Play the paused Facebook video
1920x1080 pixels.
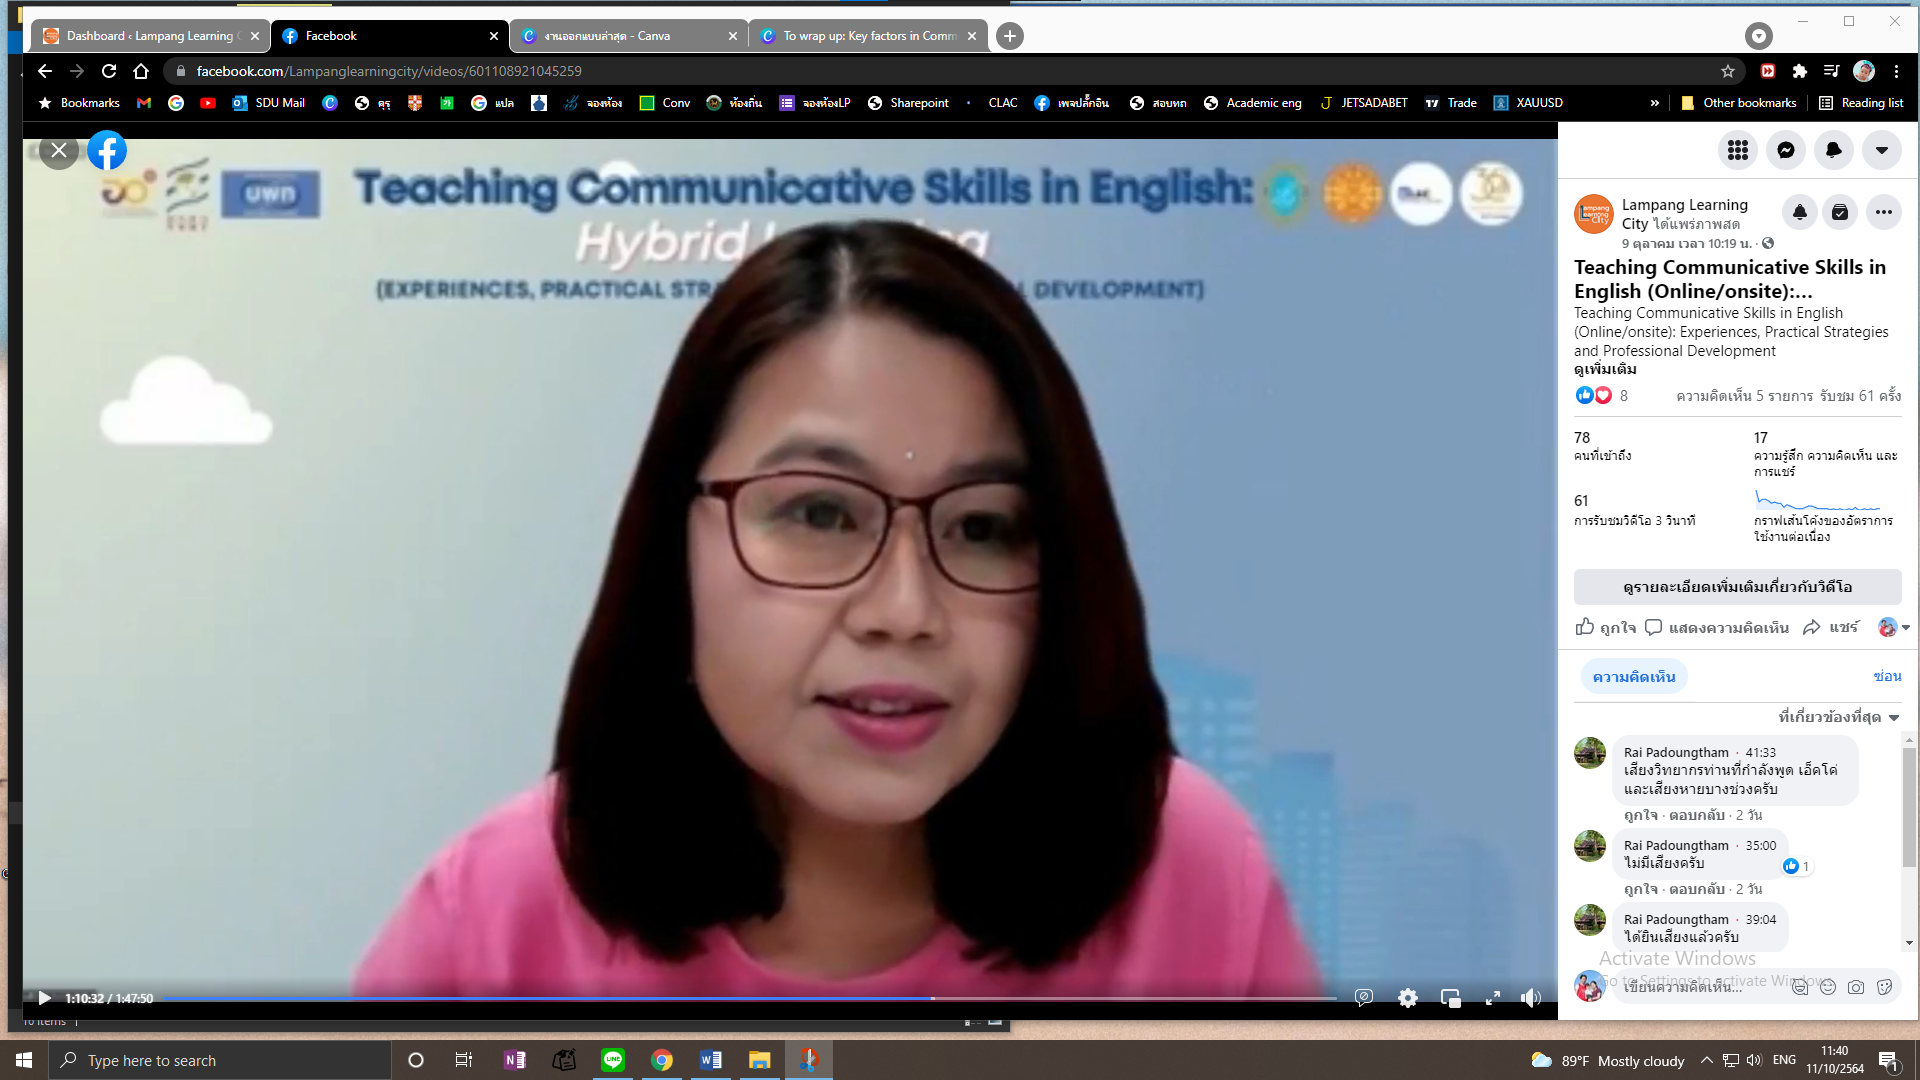(x=44, y=998)
